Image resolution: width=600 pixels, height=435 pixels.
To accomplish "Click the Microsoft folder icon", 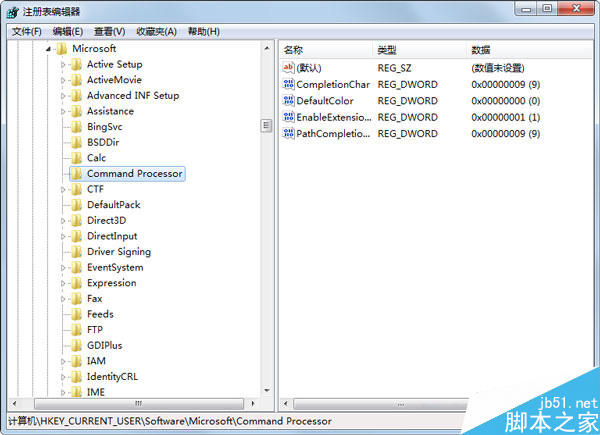I will click(62, 49).
